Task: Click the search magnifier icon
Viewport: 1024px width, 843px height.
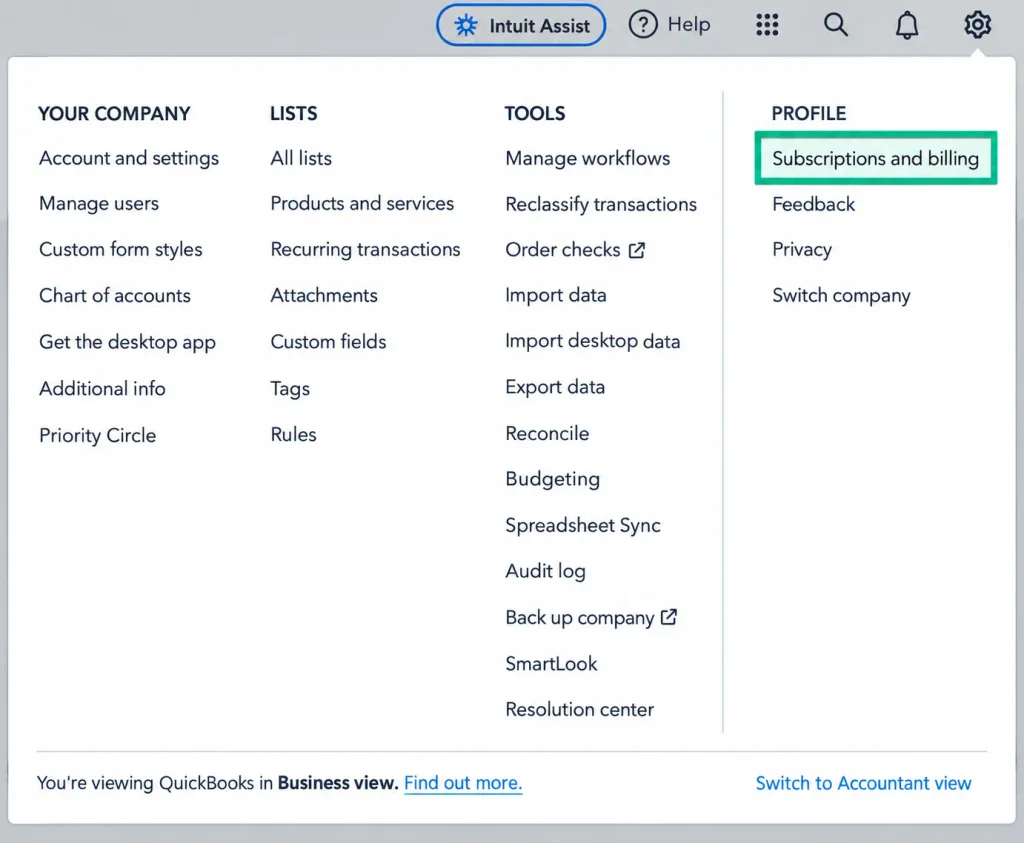Action: (x=835, y=25)
